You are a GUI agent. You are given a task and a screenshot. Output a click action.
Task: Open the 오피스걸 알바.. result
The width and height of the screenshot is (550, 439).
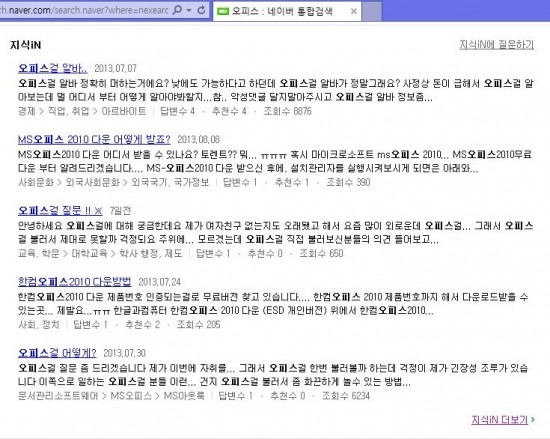(x=53, y=68)
